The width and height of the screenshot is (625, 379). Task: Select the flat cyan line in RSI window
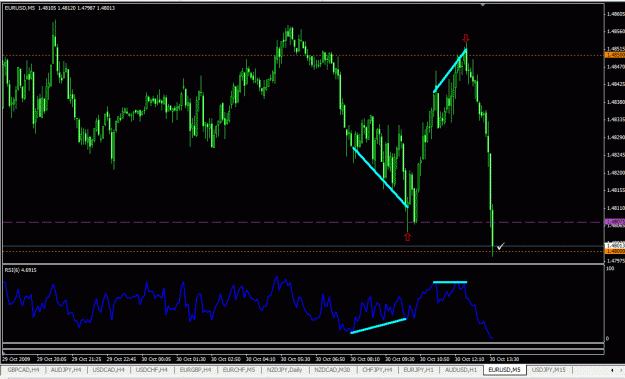(450, 282)
